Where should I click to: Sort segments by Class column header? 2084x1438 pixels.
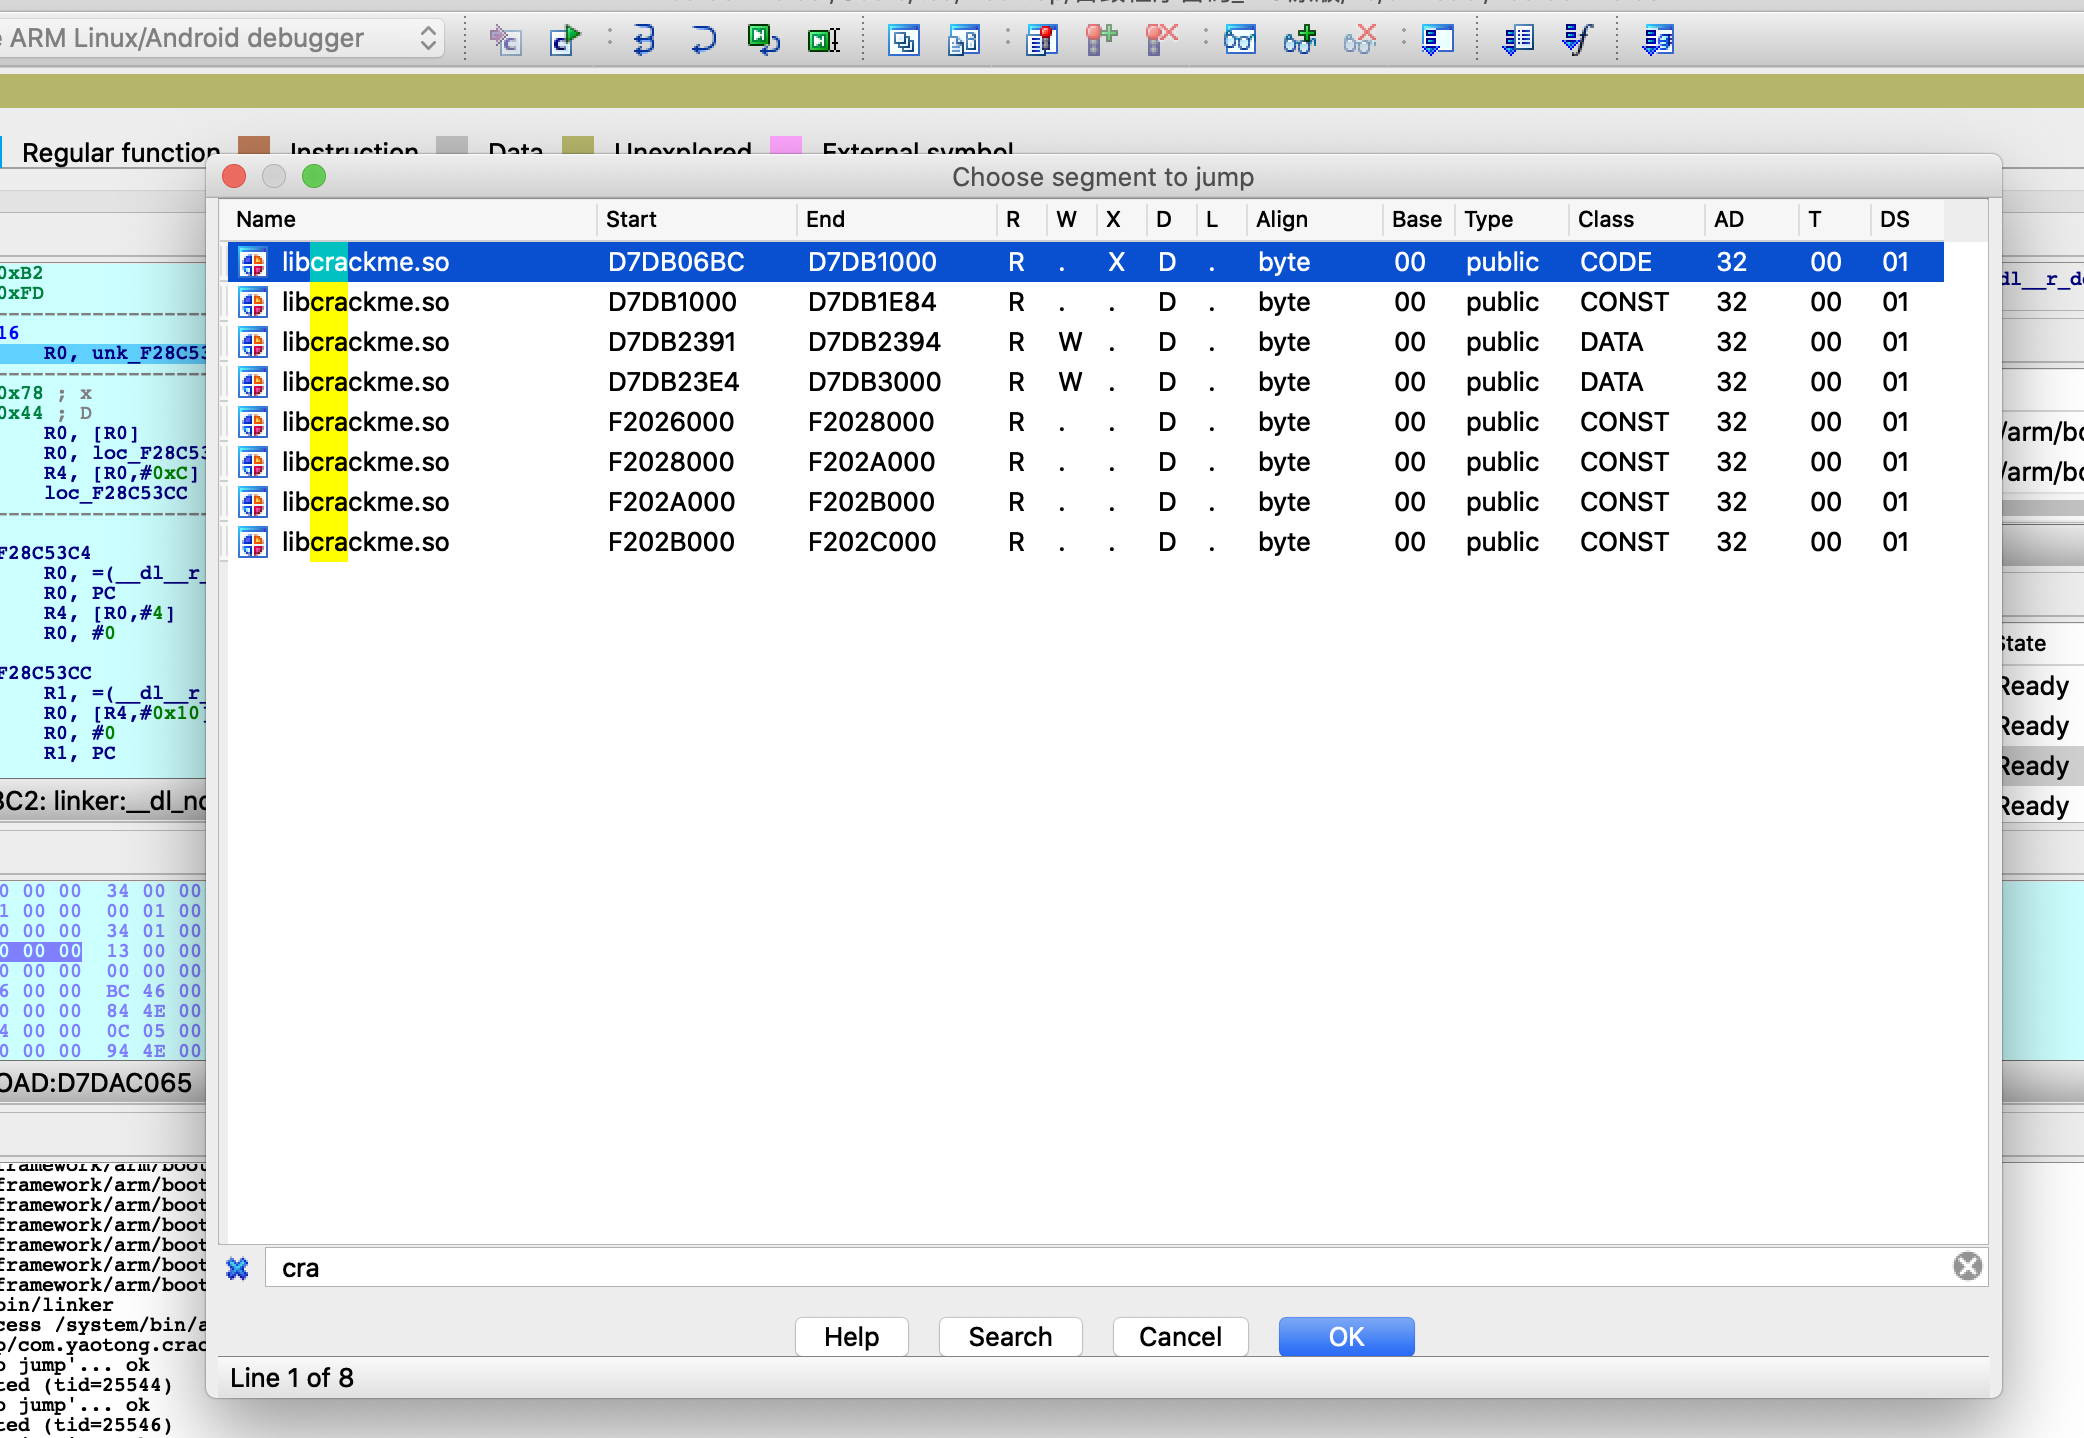click(x=1605, y=219)
